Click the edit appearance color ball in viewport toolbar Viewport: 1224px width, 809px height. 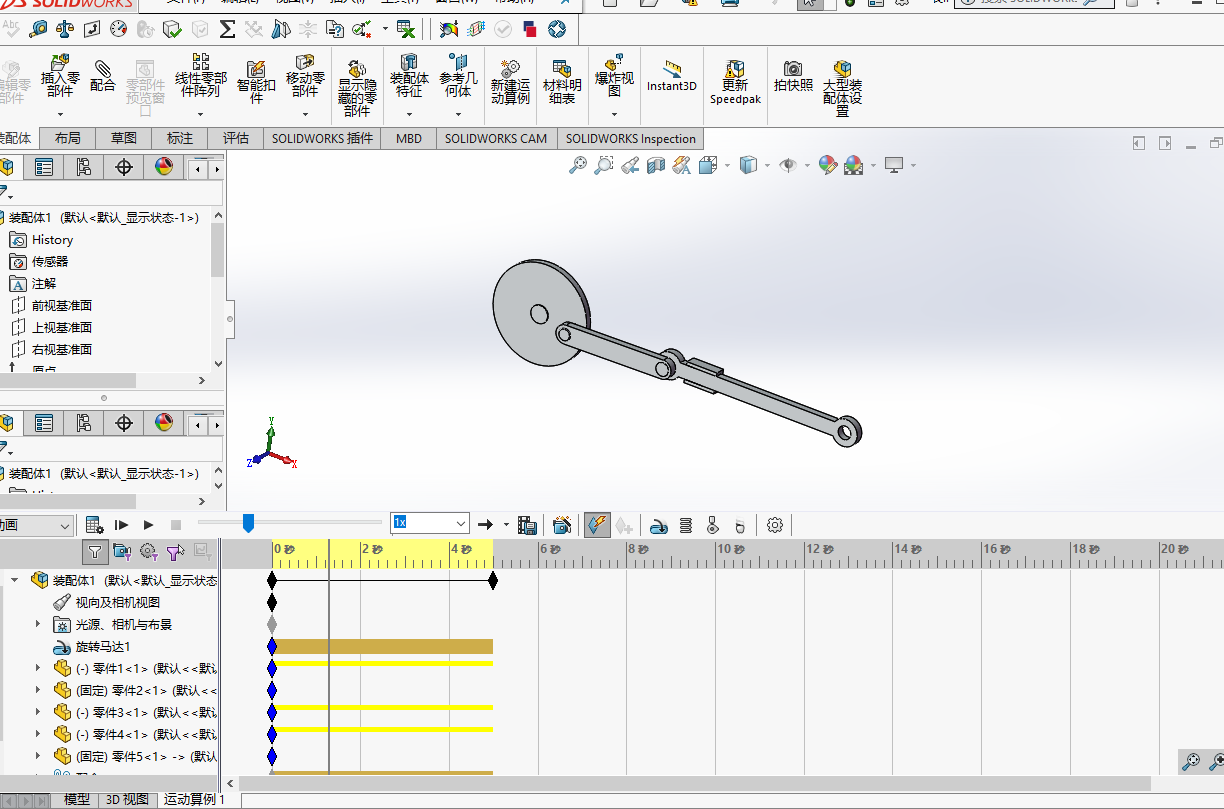click(x=827, y=165)
